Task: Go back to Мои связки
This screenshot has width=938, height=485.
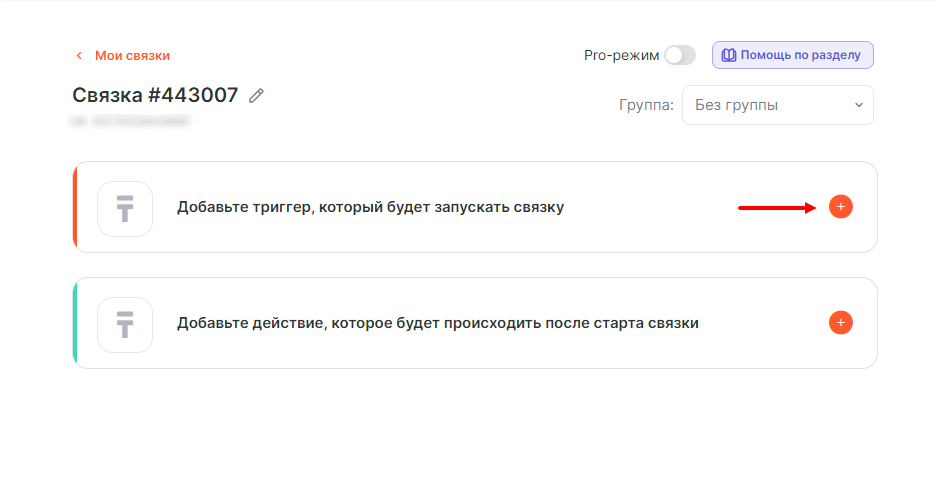Action: pos(132,56)
